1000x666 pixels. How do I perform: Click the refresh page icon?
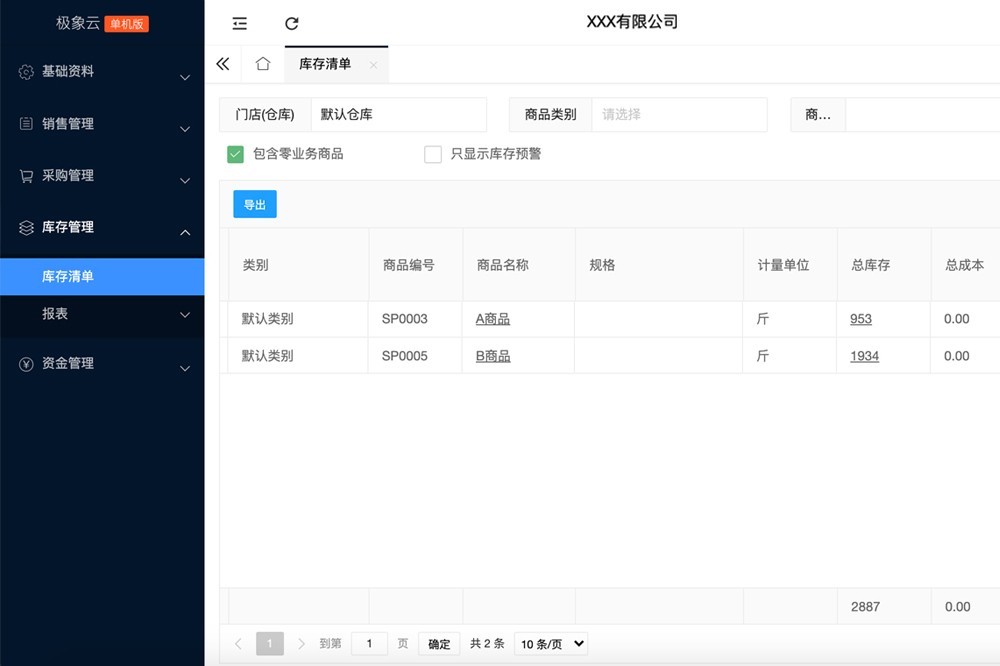(291, 22)
